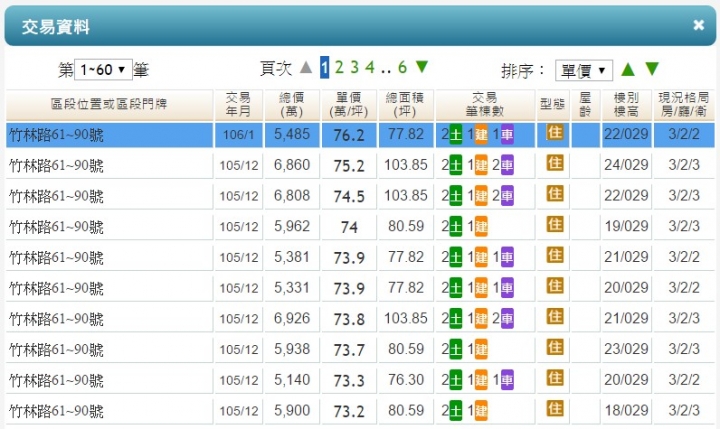The height and width of the screenshot is (429, 720).
Task: Click the 樓別樓高 column header
Action: 626,104
